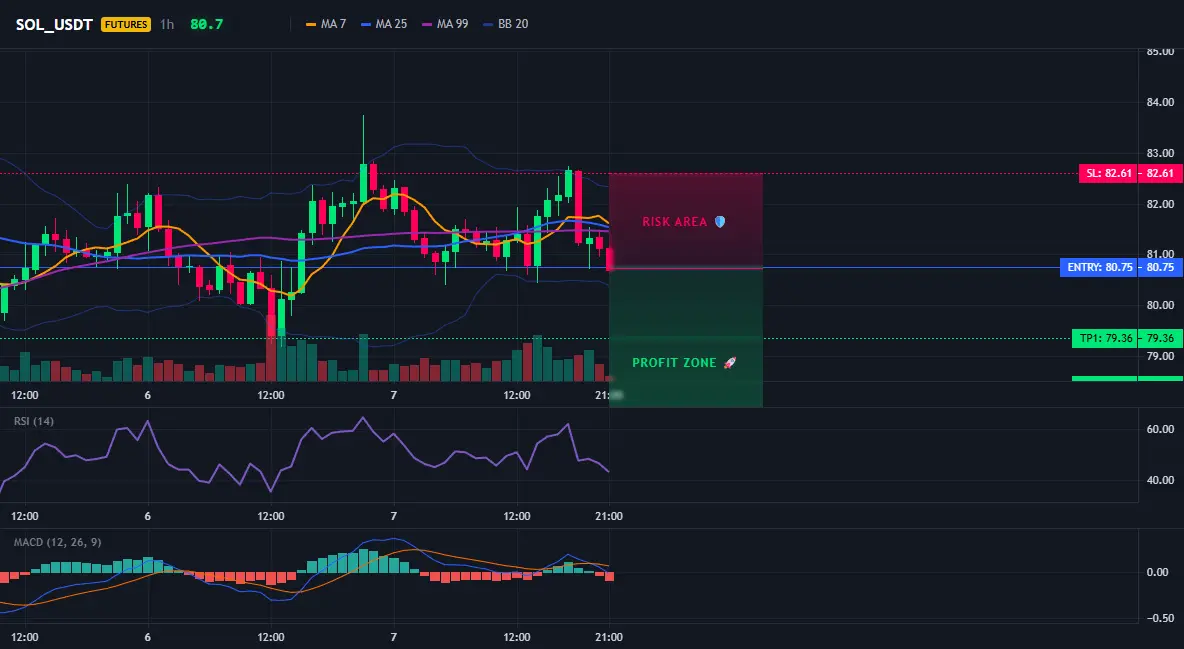Toggle the MA 25 legend entry

tap(384, 24)
